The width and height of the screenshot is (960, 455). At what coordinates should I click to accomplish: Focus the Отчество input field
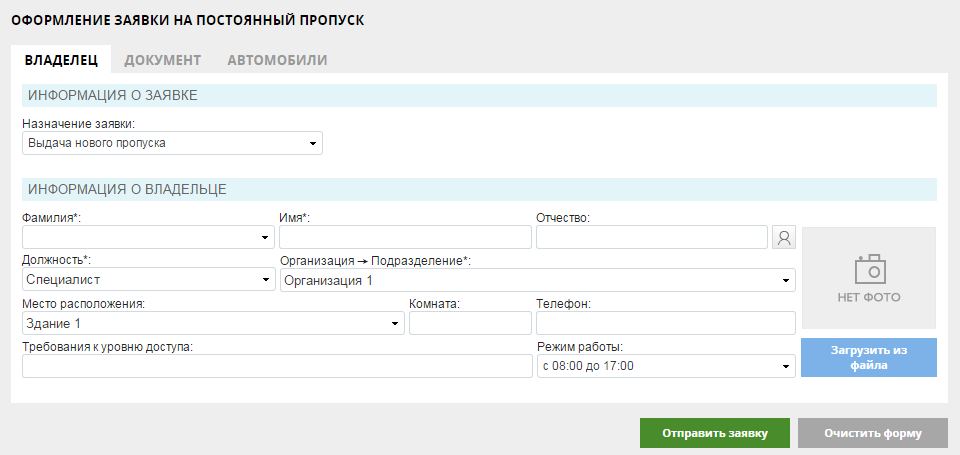pyautogui.click(x=652, y=237)
